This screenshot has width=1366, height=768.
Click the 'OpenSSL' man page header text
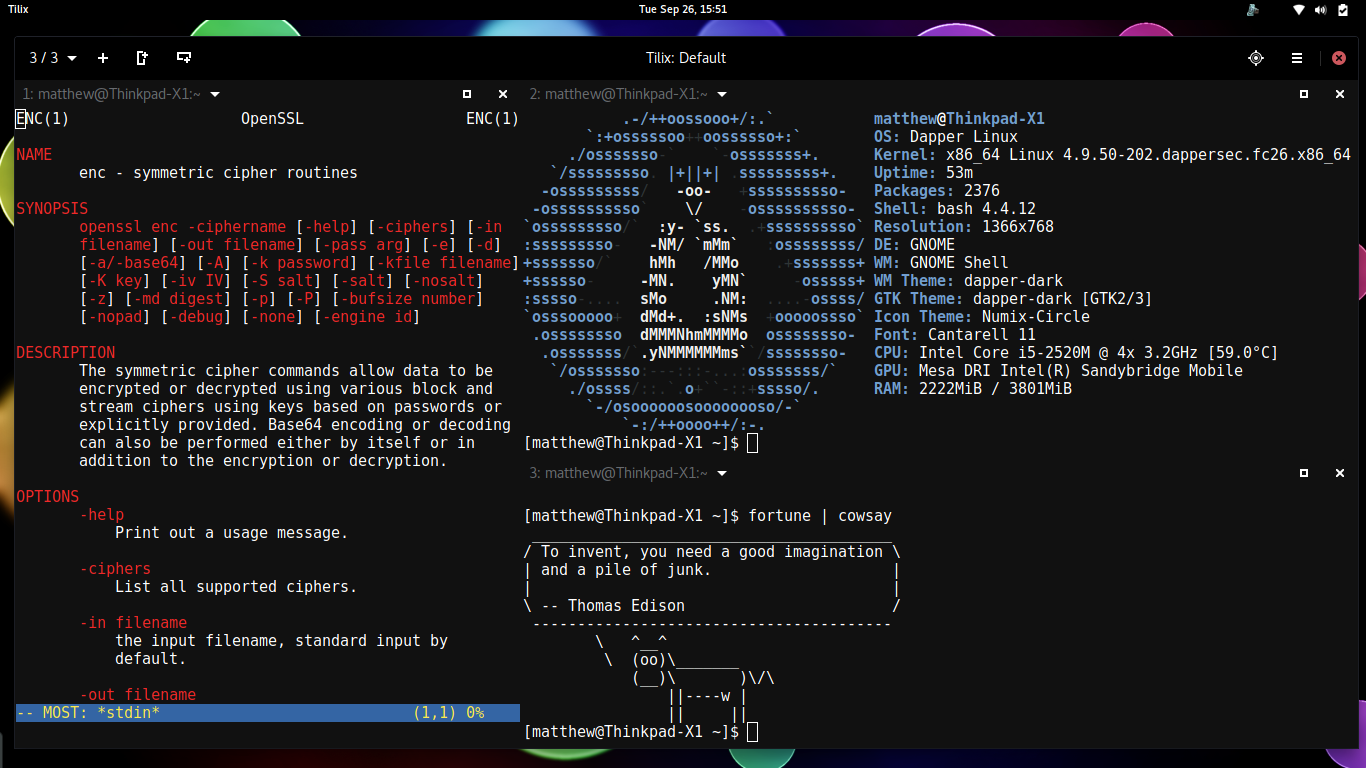[x=272, y=119]
